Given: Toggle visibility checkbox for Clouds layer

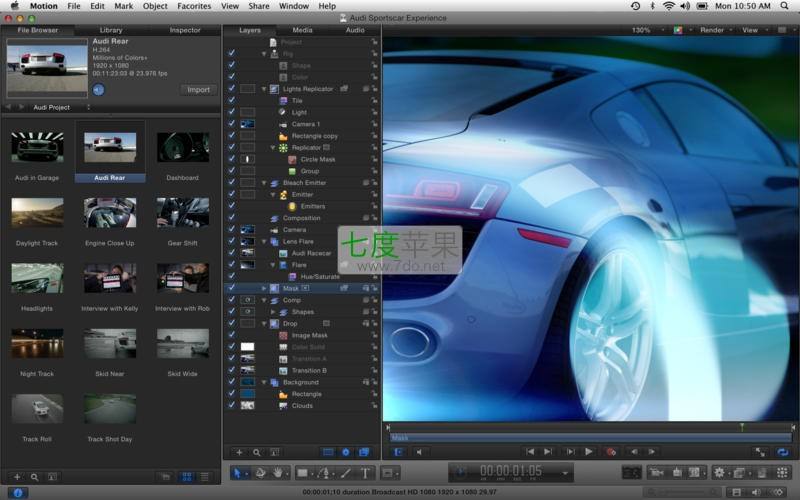Looking at the screenshot, I should click(232, 405).
